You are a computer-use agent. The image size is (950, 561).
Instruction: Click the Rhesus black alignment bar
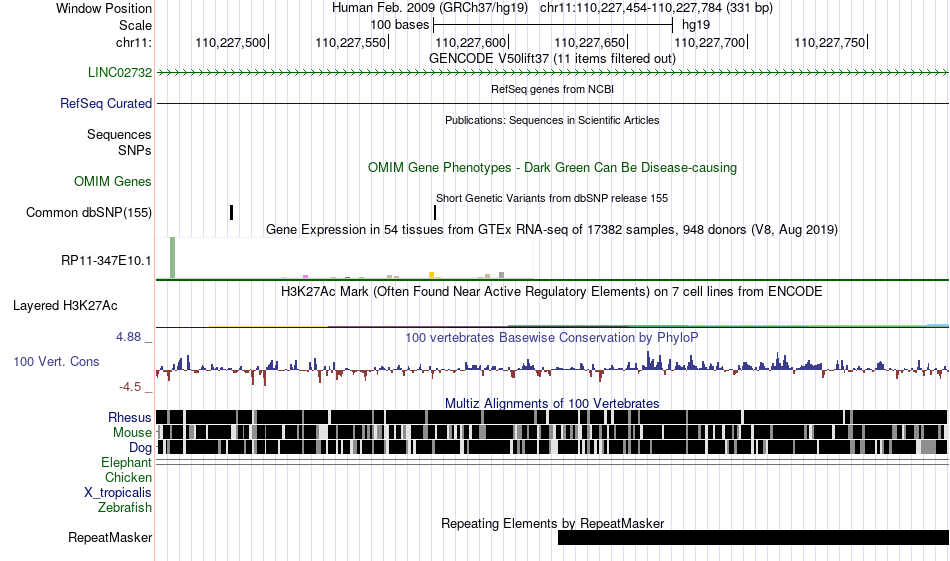pyautogui.click(x=552, y=417)
